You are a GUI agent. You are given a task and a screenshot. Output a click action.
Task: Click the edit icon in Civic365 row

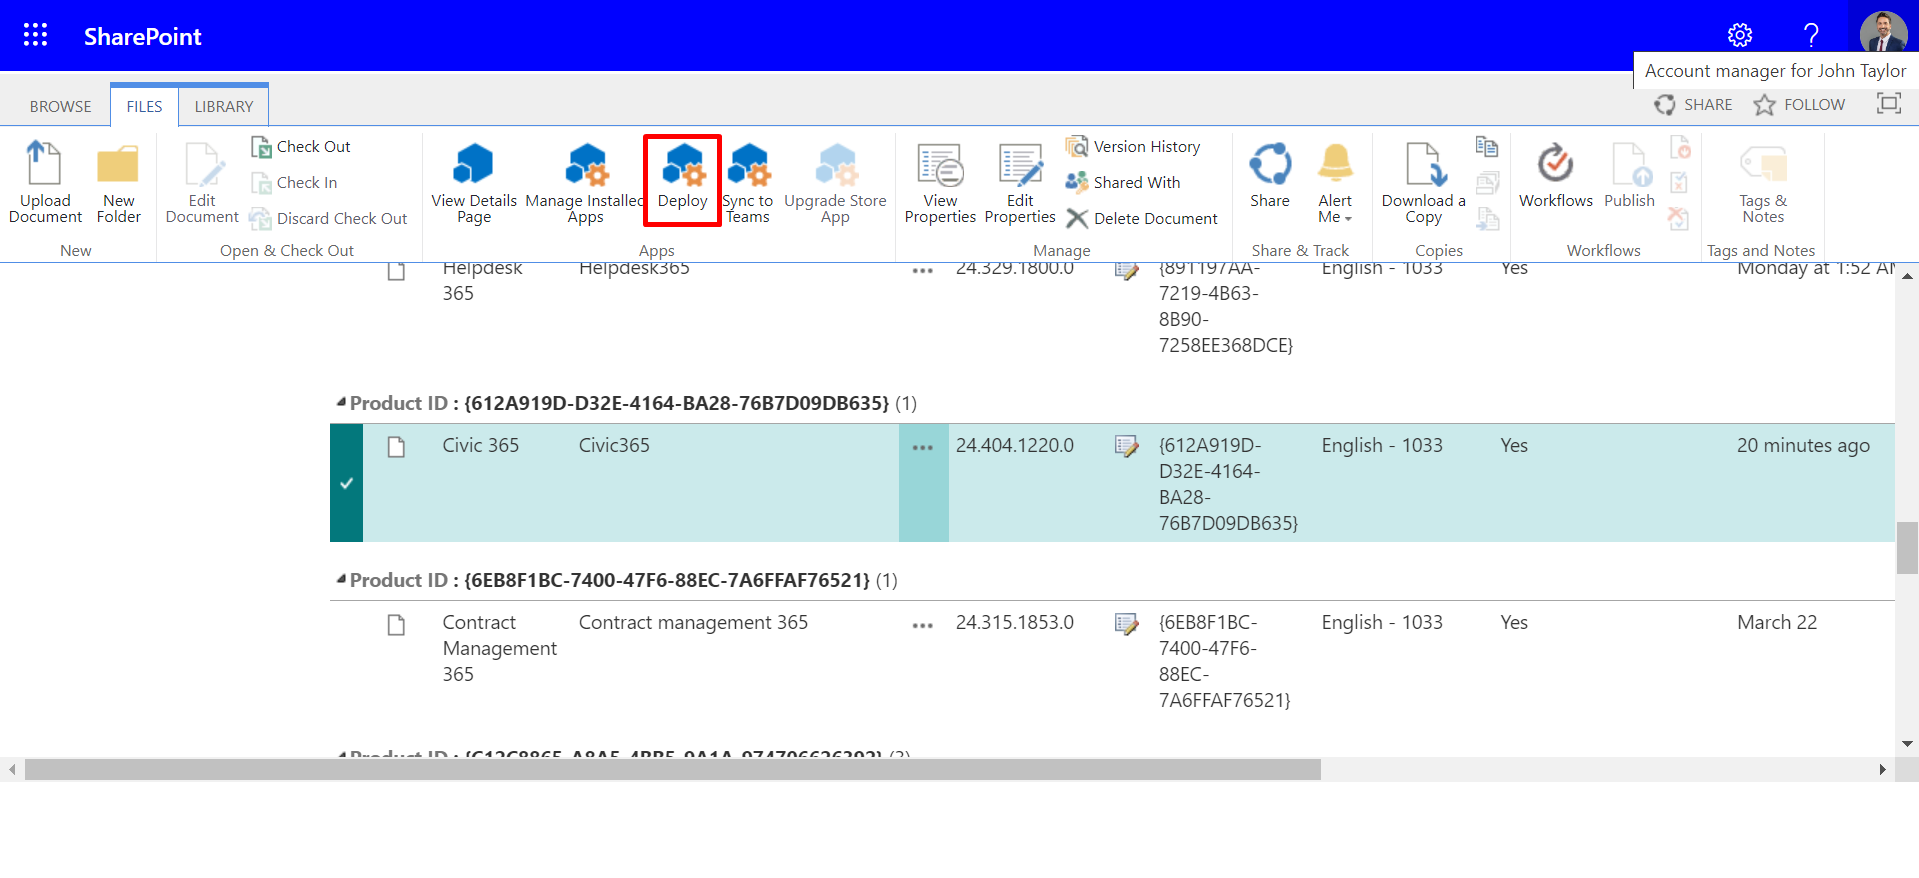[x=1127, y=446]
